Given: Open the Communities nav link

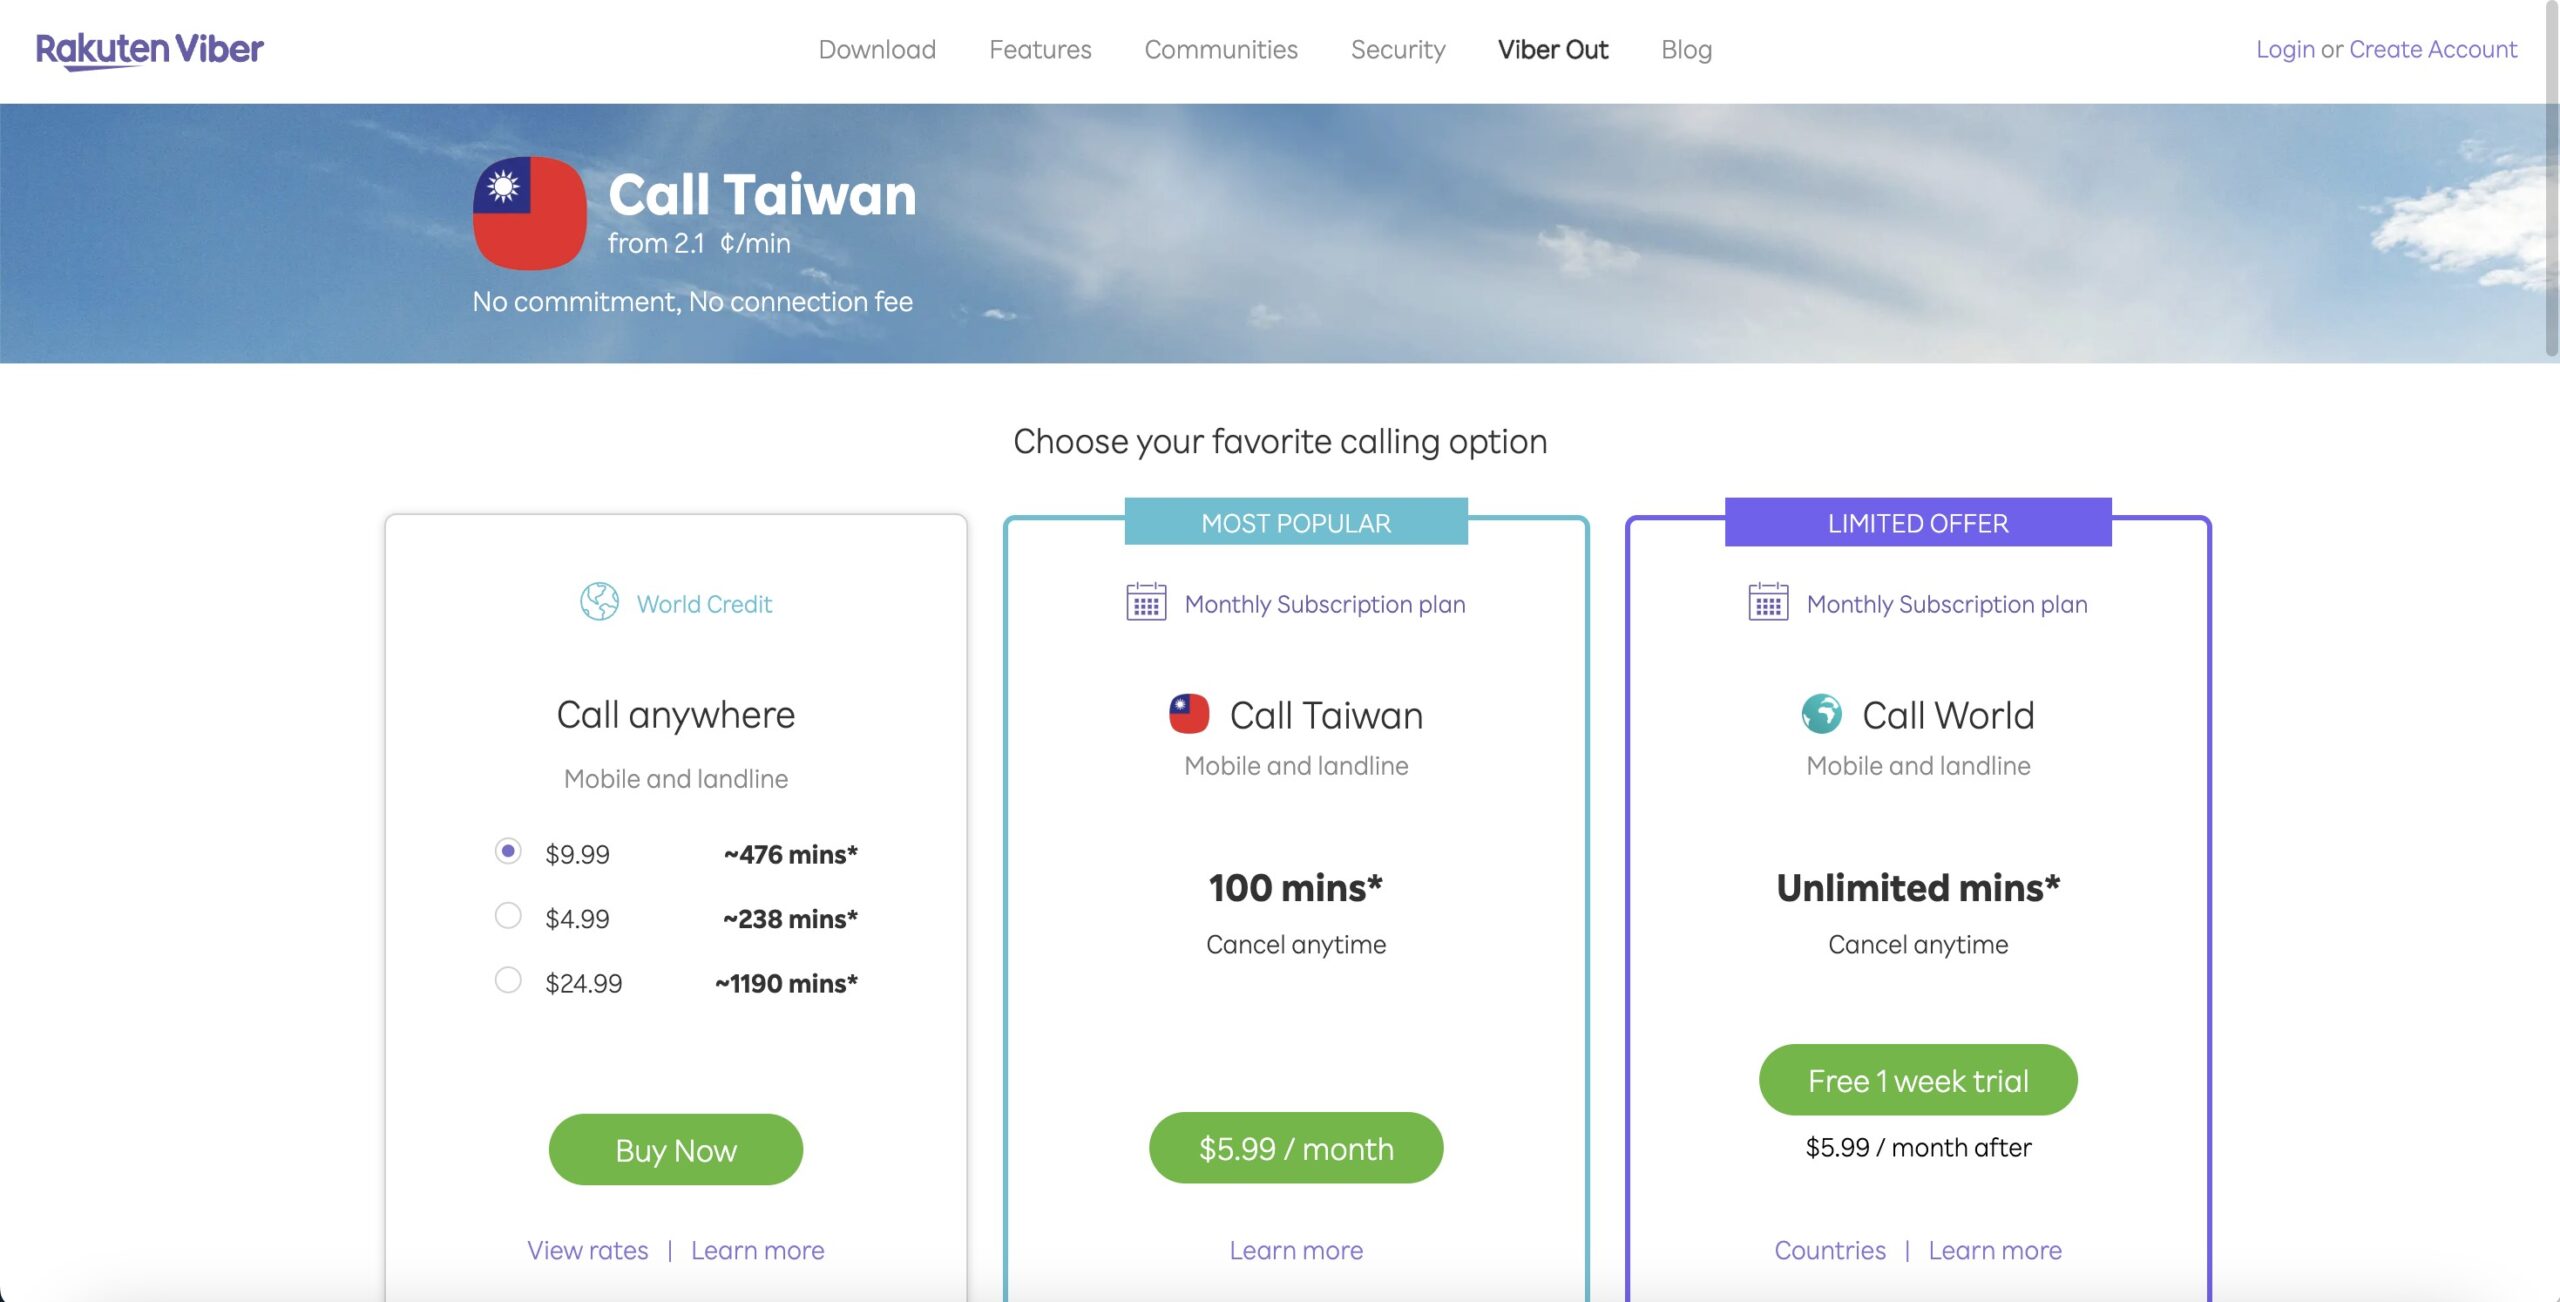Looking at the screenshot, I should click(1221, 50).
